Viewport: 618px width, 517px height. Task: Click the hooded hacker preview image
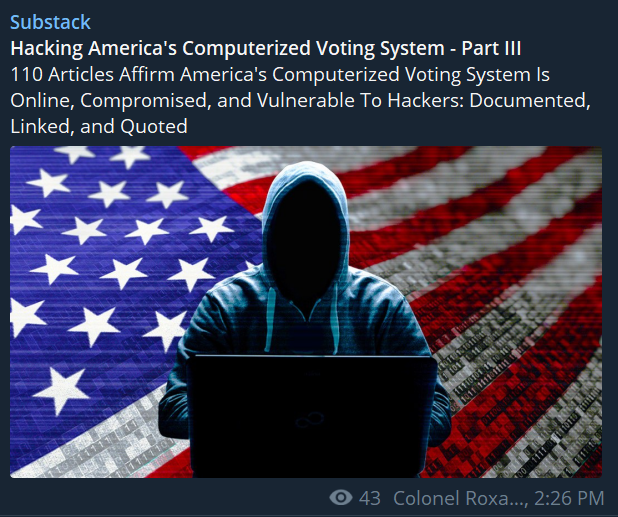pos(306,312)
